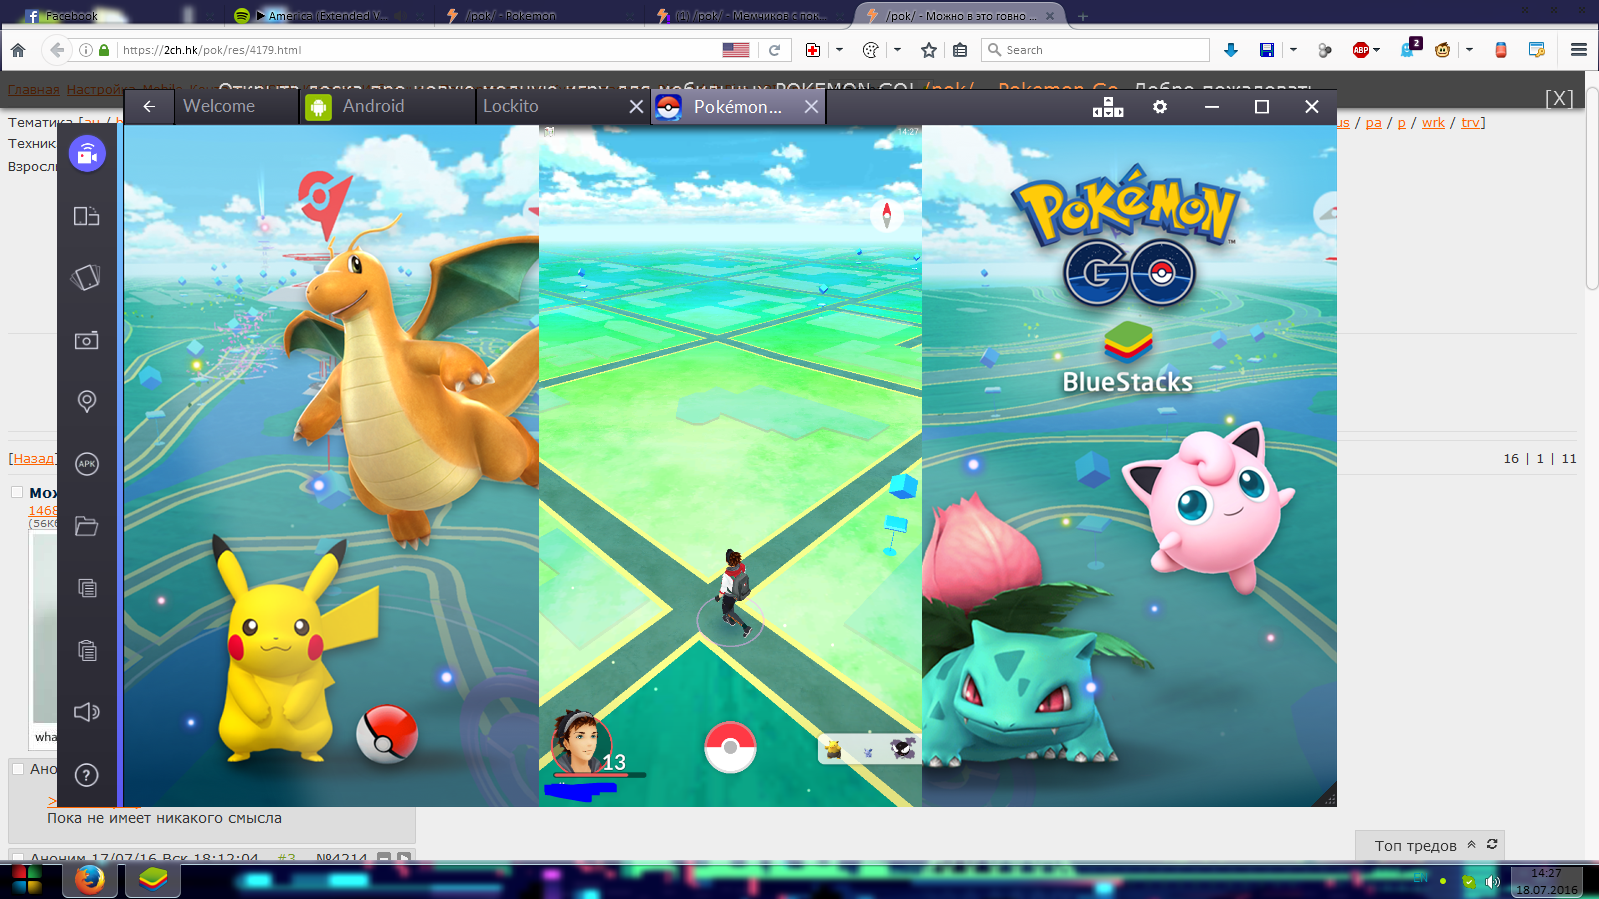The height and width of the screenshot is (899, 1599).
Task: Click the BlueStacks volume speaker icon
Action: coord(87,712)
